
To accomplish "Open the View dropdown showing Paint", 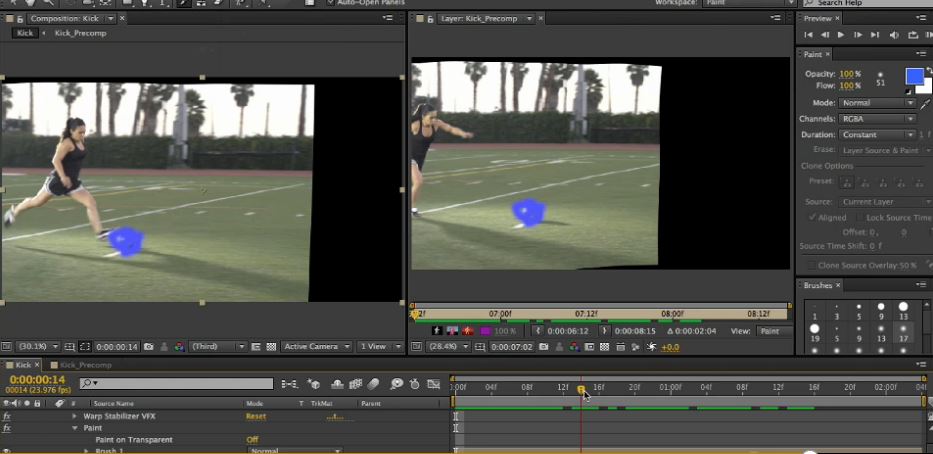I will [774, 331].
